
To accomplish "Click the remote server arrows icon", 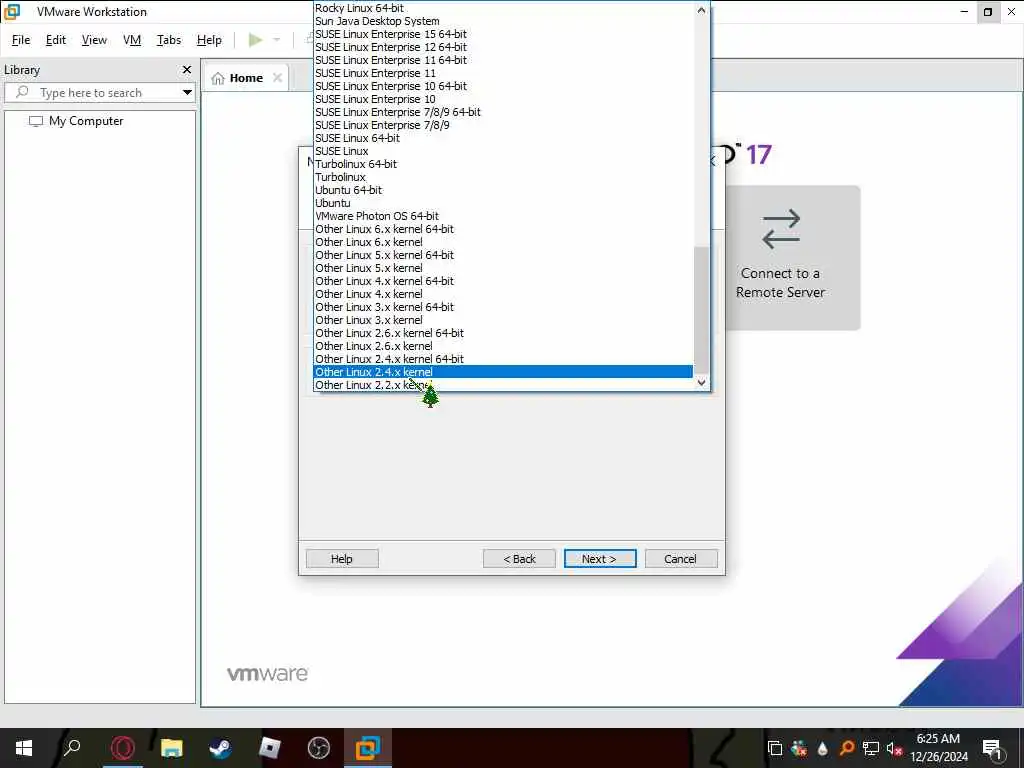I will tap(781, 229).
